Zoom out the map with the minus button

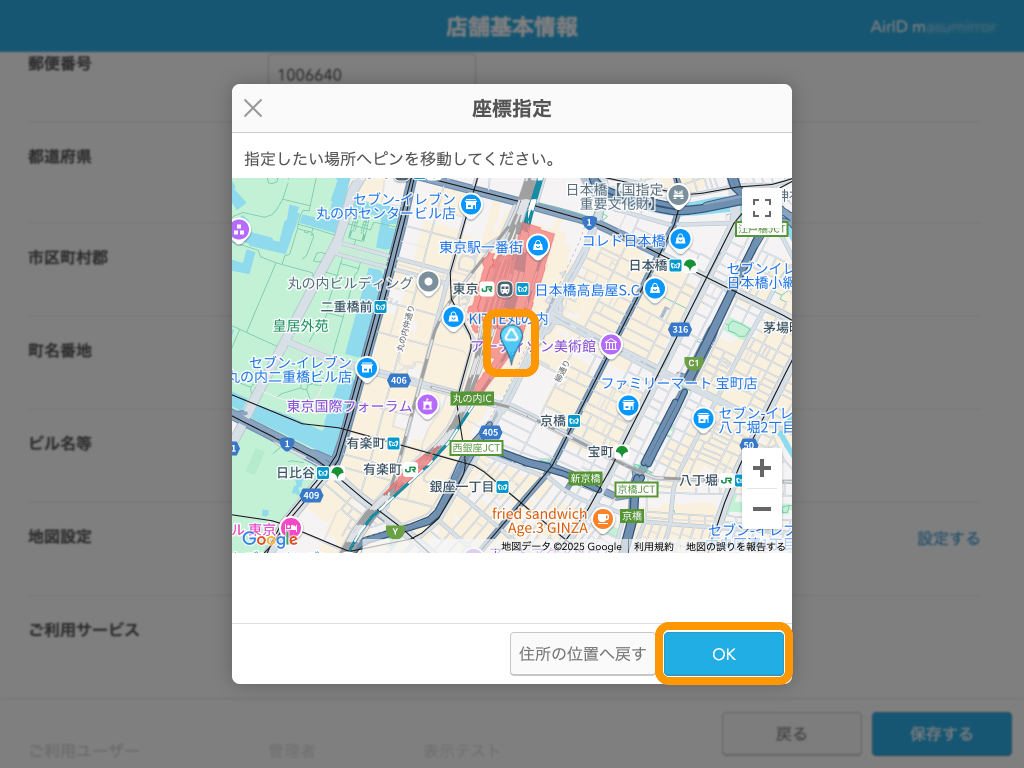click(761, 509)
